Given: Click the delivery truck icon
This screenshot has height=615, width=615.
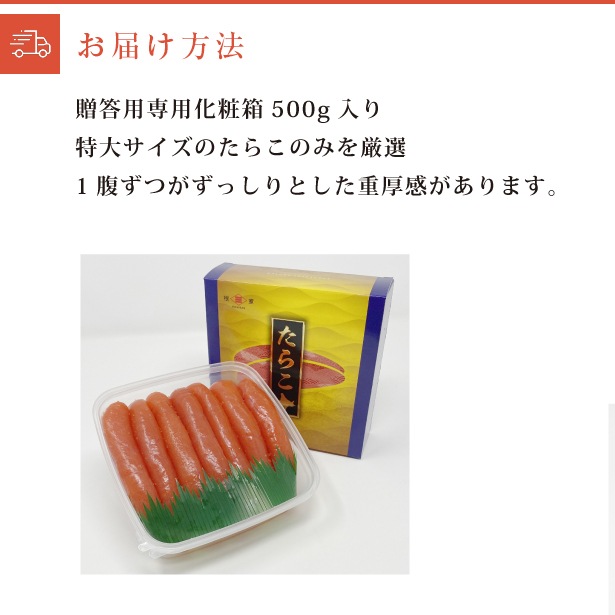Looking at the screenshot, I should pyautogui.click(x=30, y=44).
